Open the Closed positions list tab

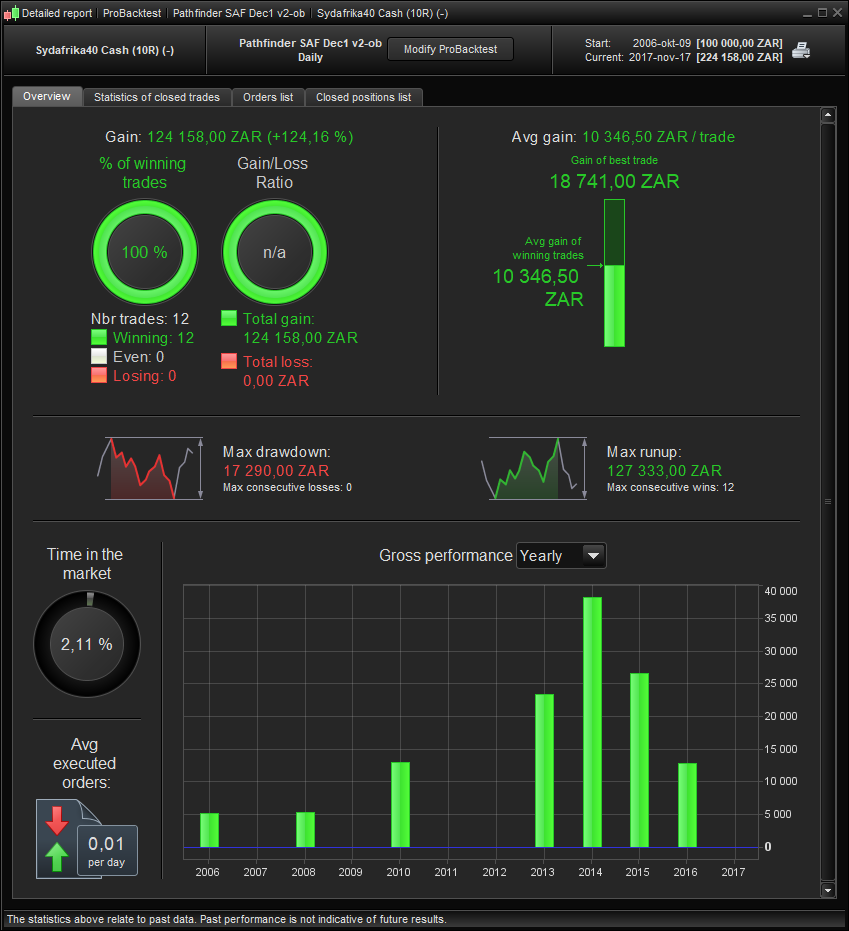[x=363, y=97]
